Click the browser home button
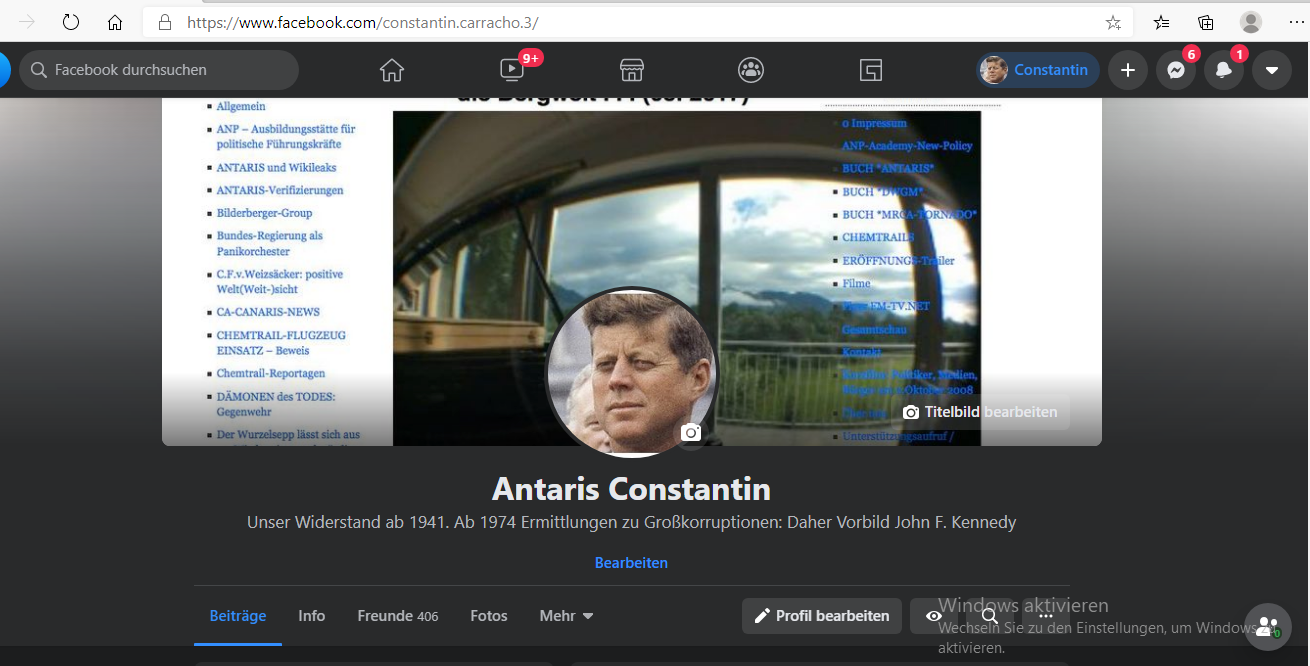This screenshot has width=1310, height=666. tap(115, 22)
